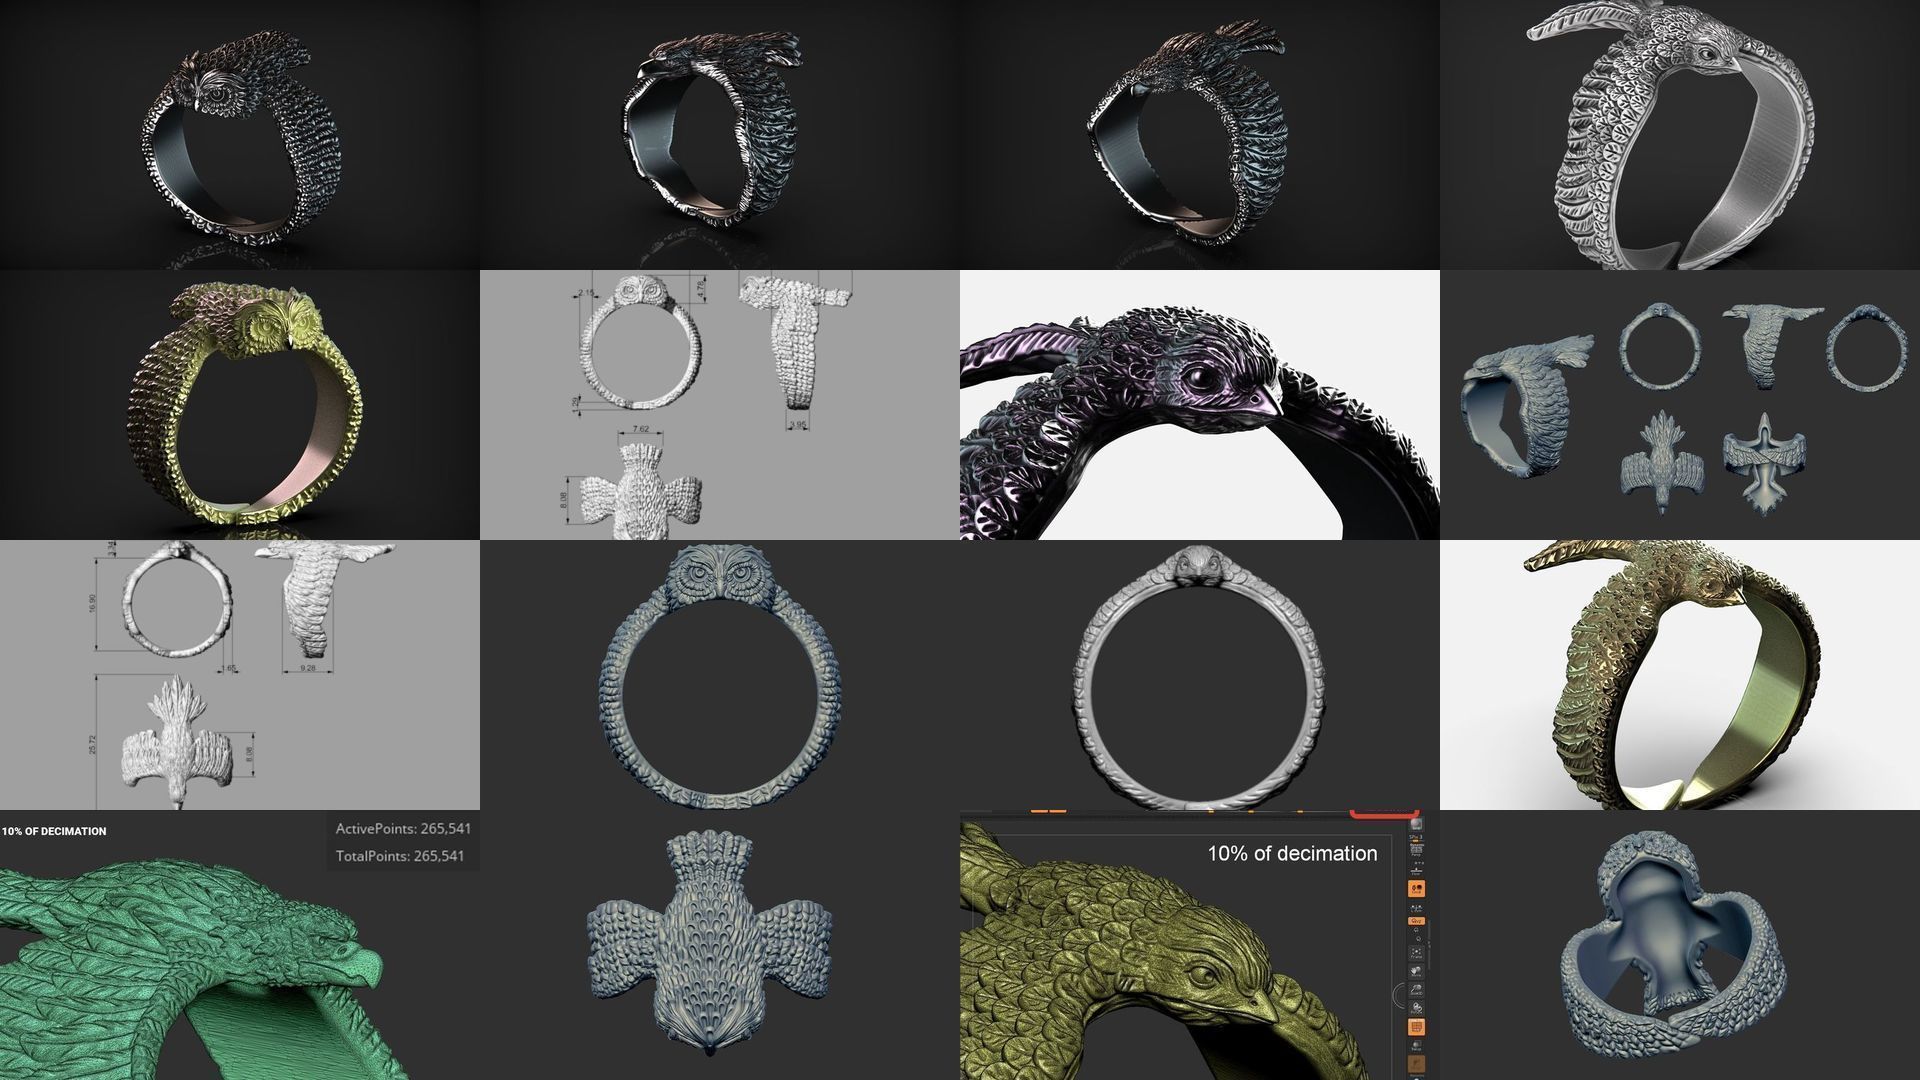Click the L.Sym icon in ZBrush shelf

pos(1416,909)
